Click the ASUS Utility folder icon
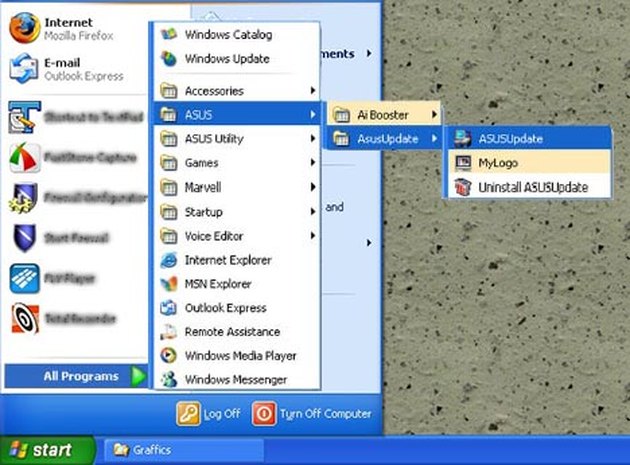Viewport: 630px width, 465px height. coord(169,139)
